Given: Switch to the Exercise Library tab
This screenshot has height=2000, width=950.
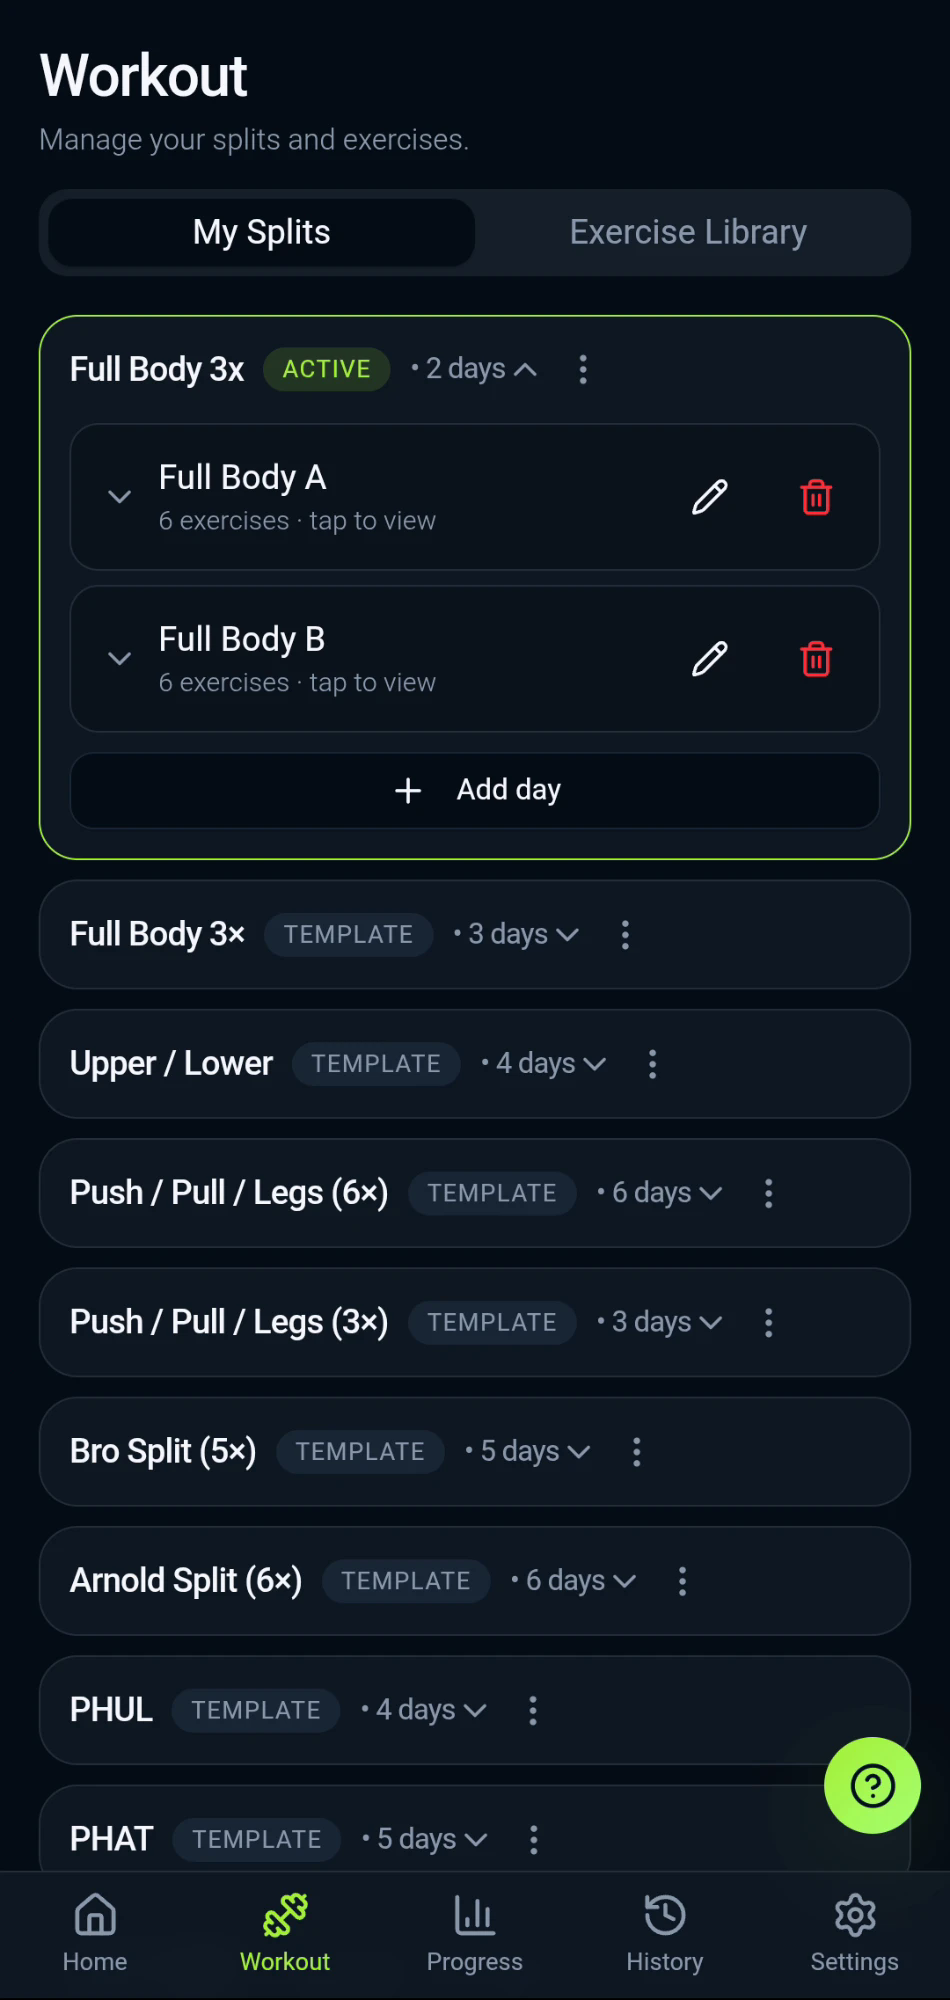Looking at the screenshot, I should pos(689,232).
